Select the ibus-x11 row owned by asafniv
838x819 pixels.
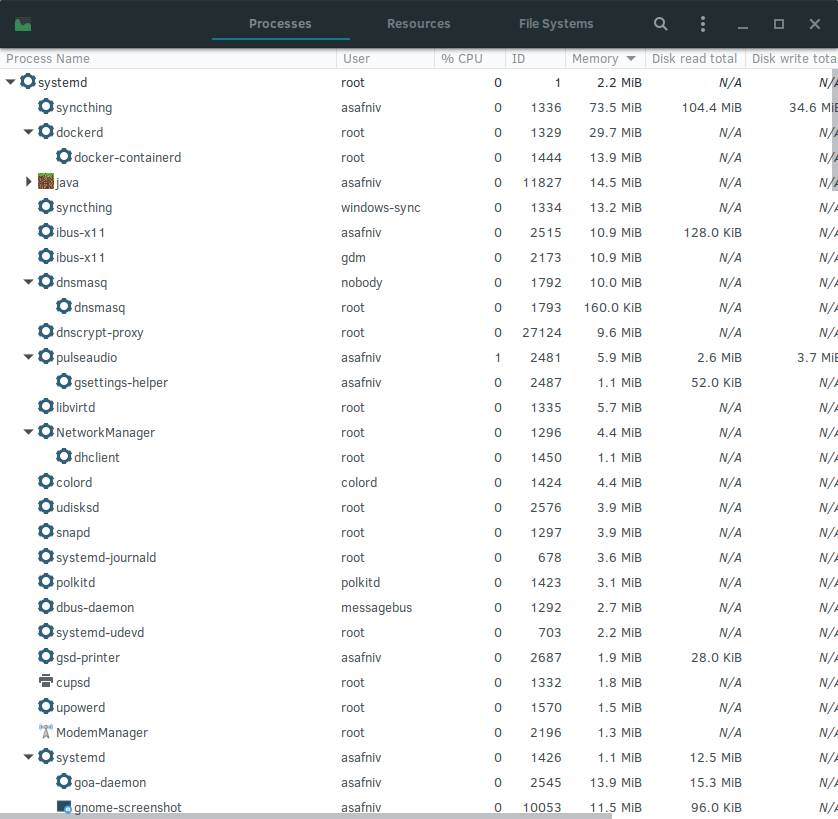419,233
